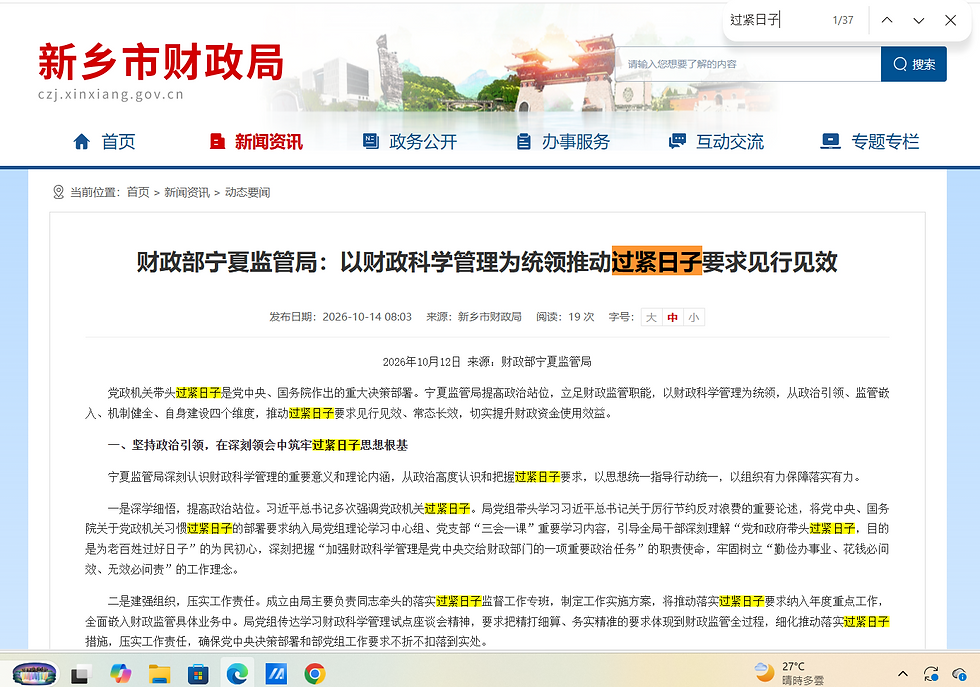The width and height of the screenshot is (980, 687).
Task: Open 新闻资讯 navigation menu item
Action: click(269, 141)
